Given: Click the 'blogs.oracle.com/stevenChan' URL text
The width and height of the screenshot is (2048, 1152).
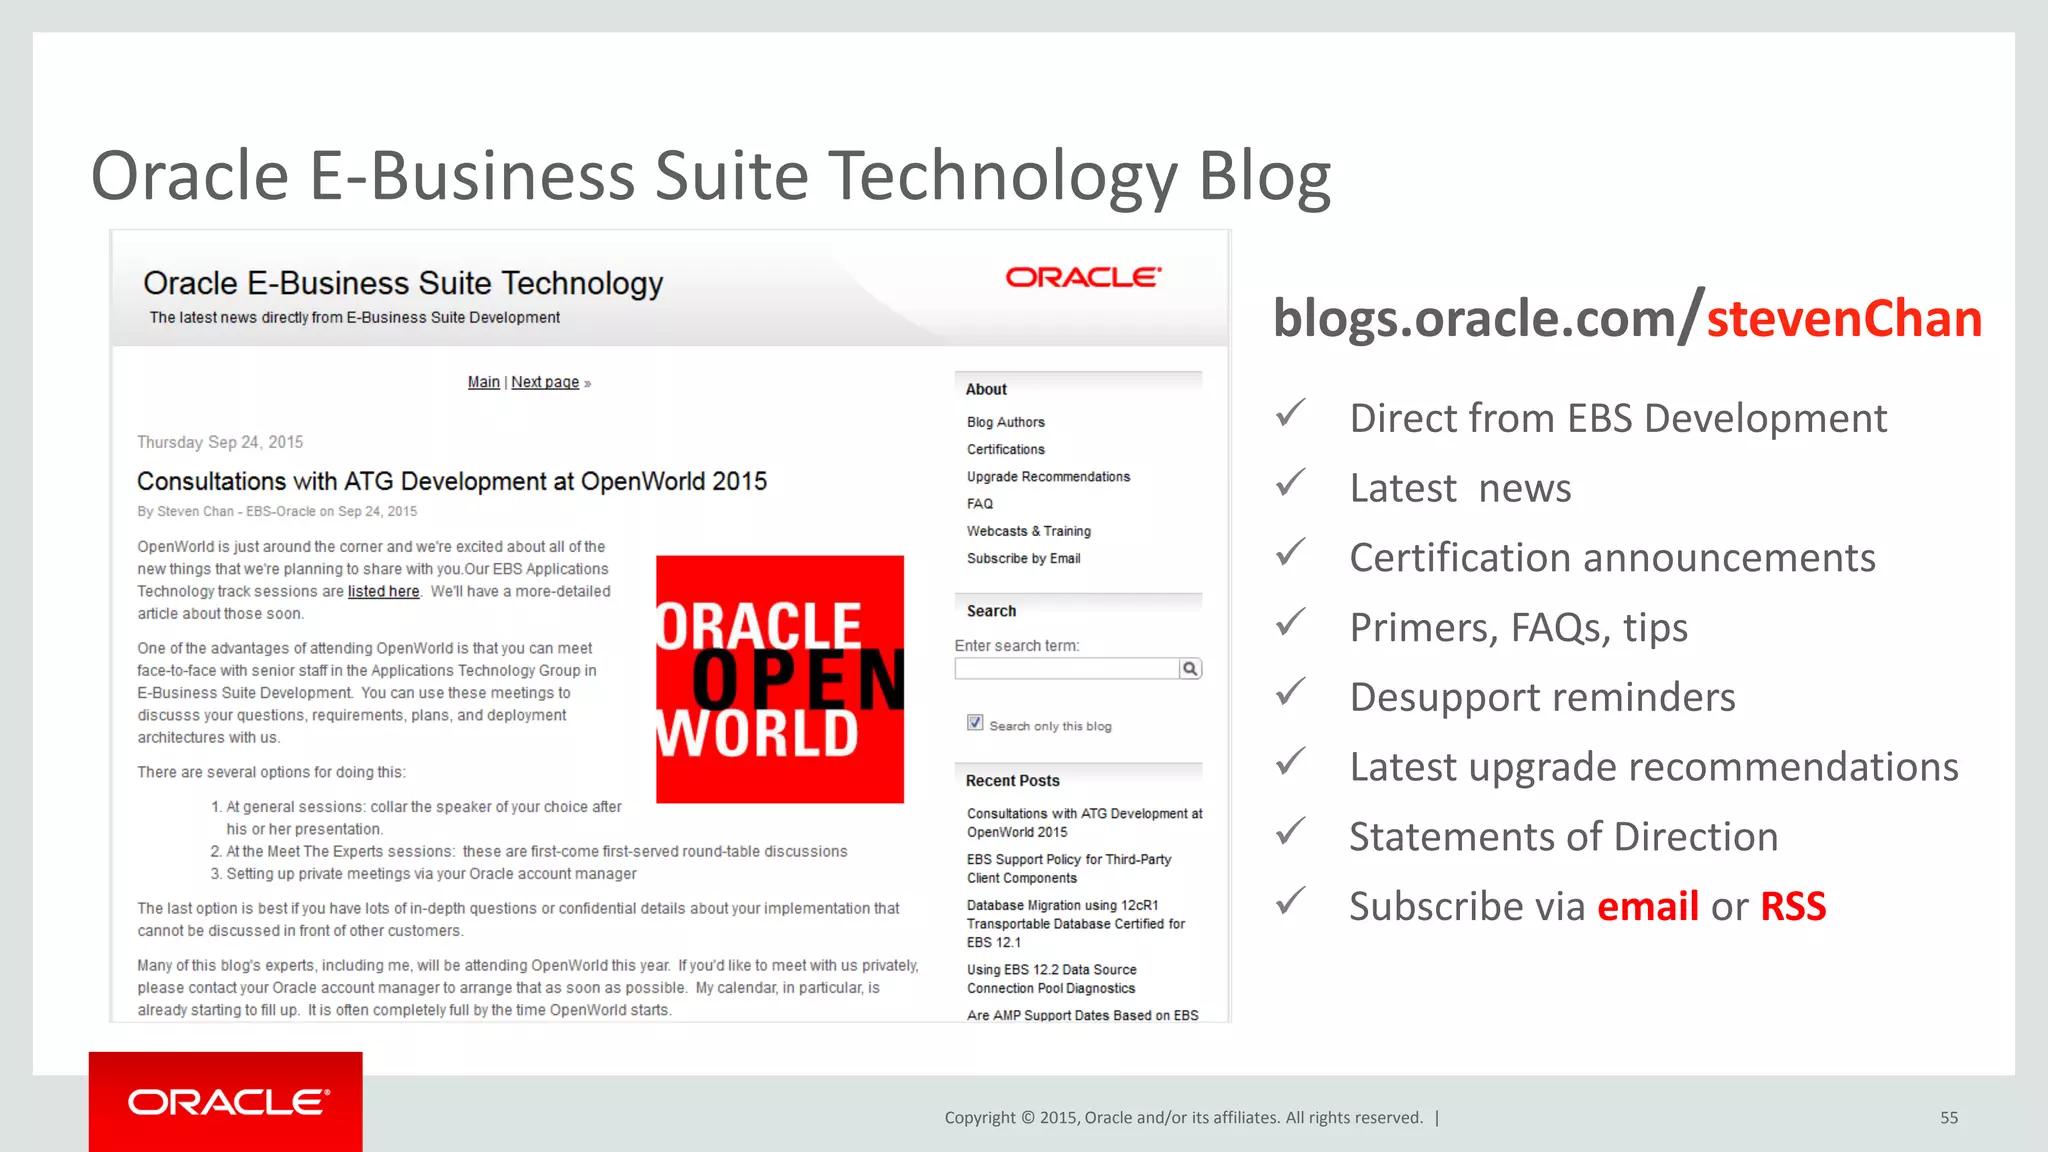Looking at the screenshot, I should (x=1627, y=318).
